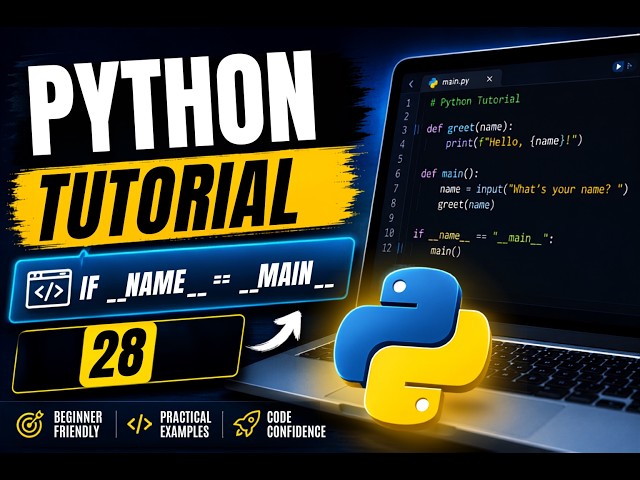
Task: Click line number 1 in the gutter
Action: (408, 104)
